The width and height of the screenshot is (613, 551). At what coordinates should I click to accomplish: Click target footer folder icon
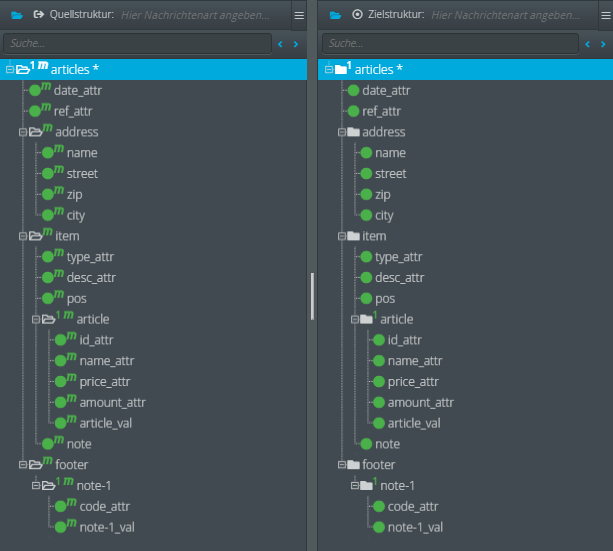(x=353, y=465)
